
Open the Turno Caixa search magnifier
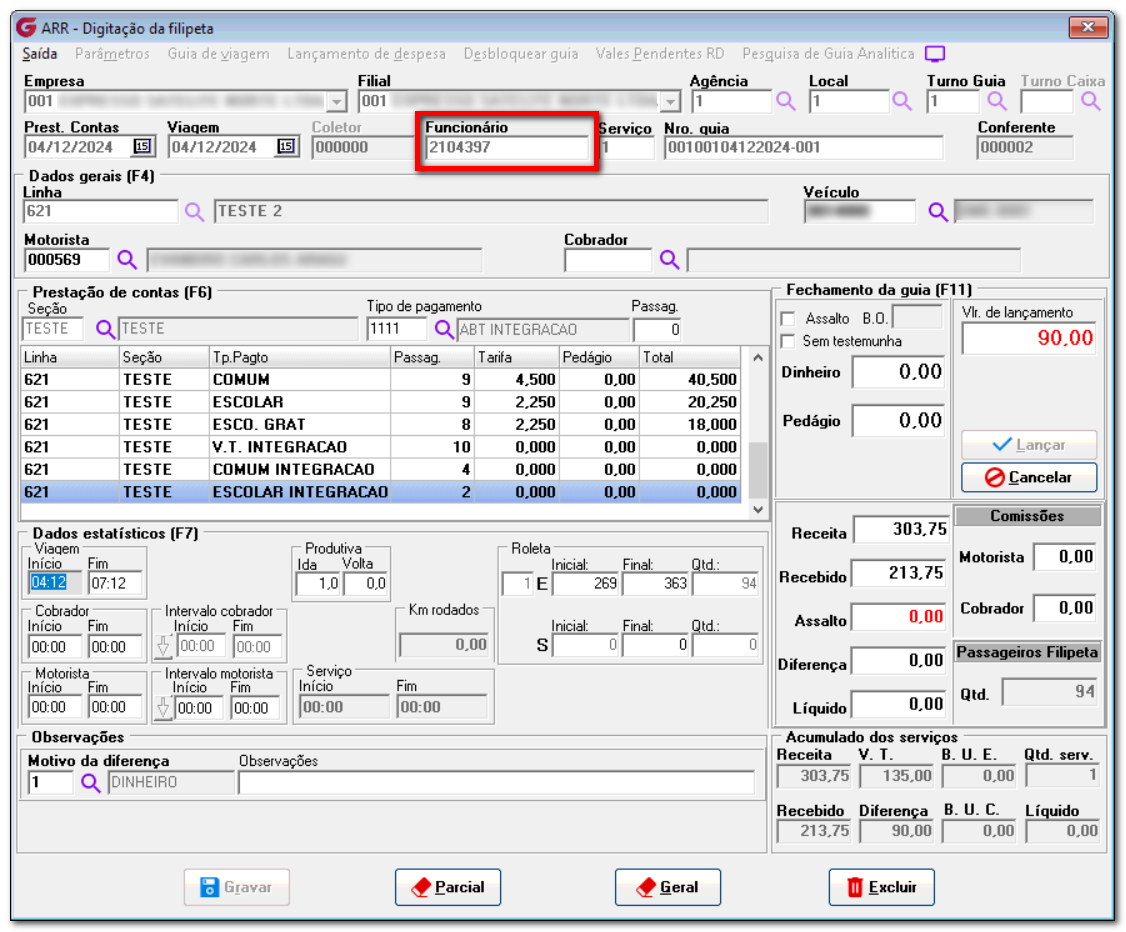[x=1091, y=101]
